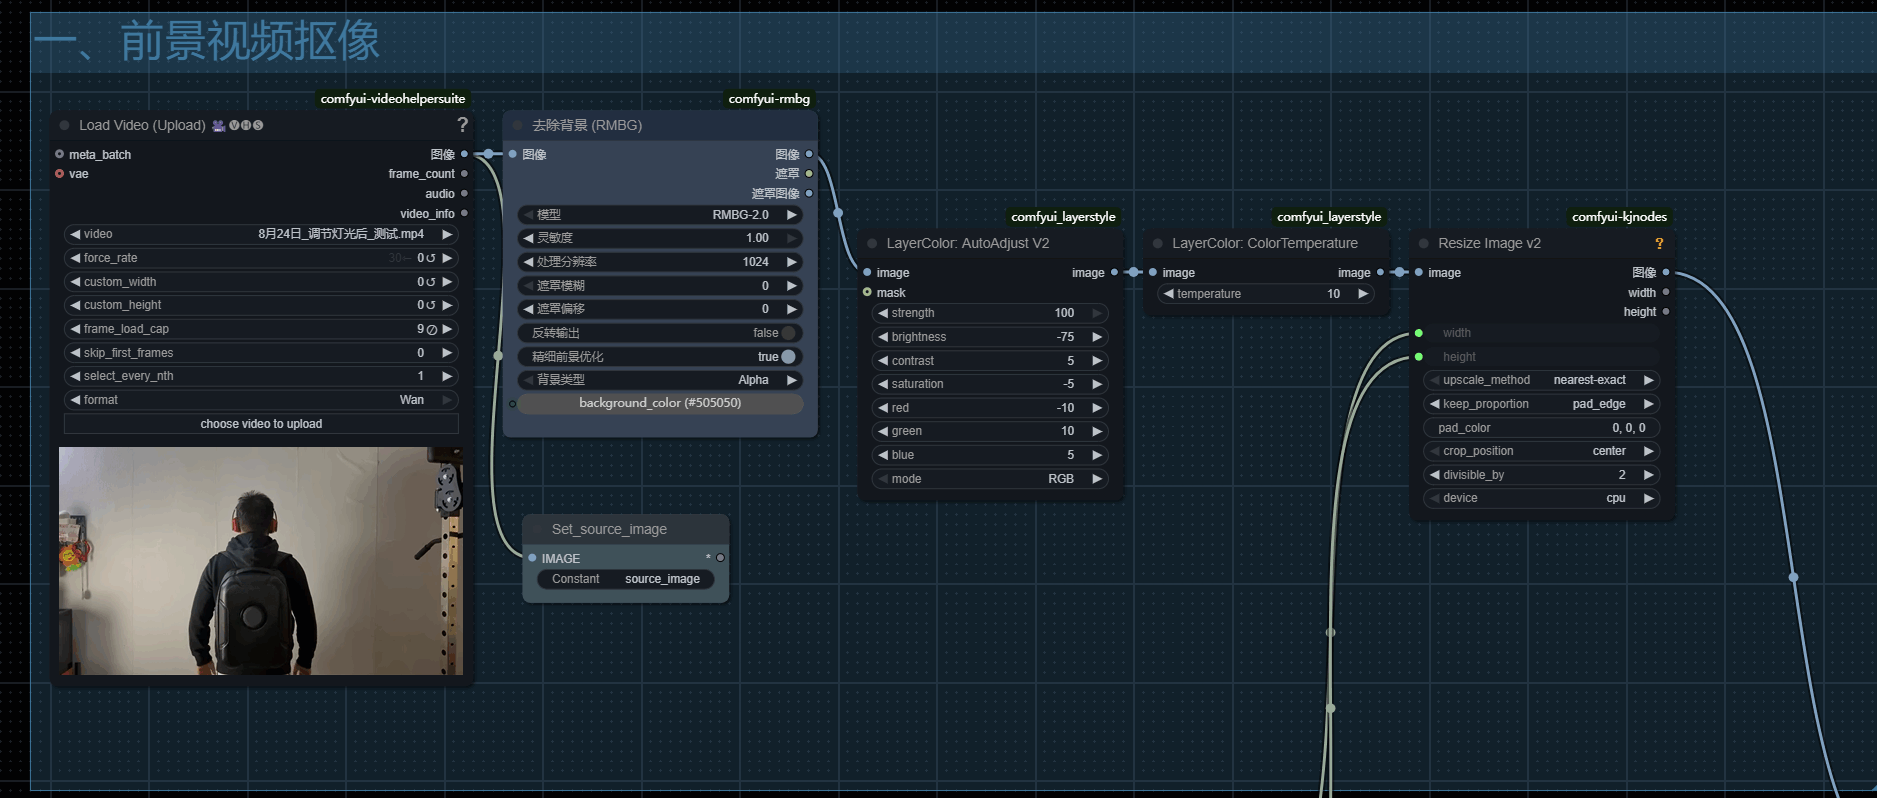Collapse the Load Video (Upload) node dot

[65, 126]
